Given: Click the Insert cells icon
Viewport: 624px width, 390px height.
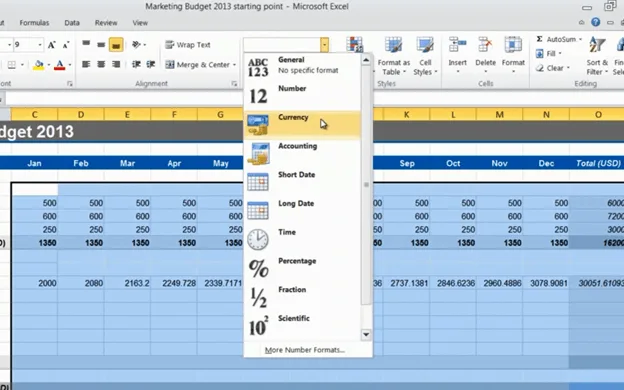Looking at the screenshot, I should click(458, 45).
